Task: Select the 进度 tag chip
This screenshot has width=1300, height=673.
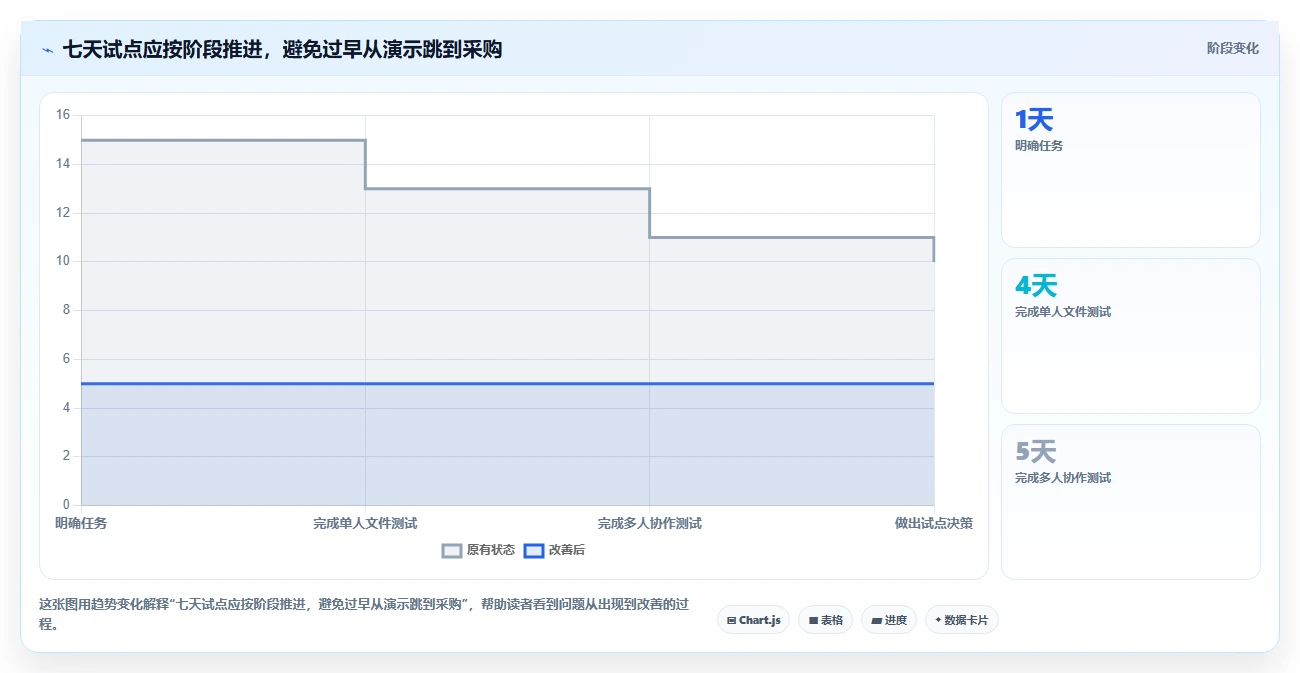Action: [888, 620]
